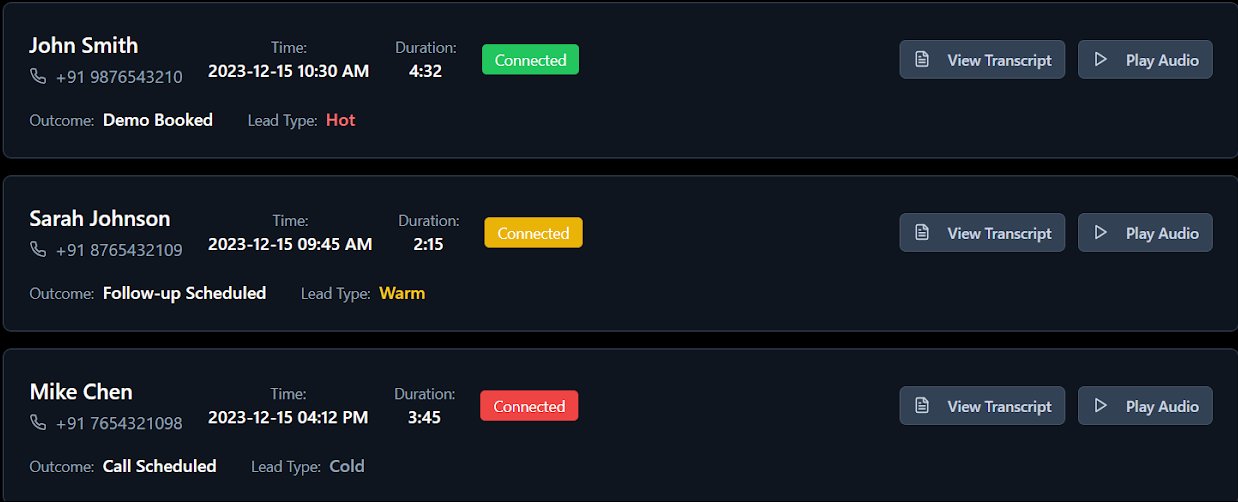Click the document icon in John Smith's View Transcript
Viewport: 1238px width, 502px height.
(x=923, y=60)
